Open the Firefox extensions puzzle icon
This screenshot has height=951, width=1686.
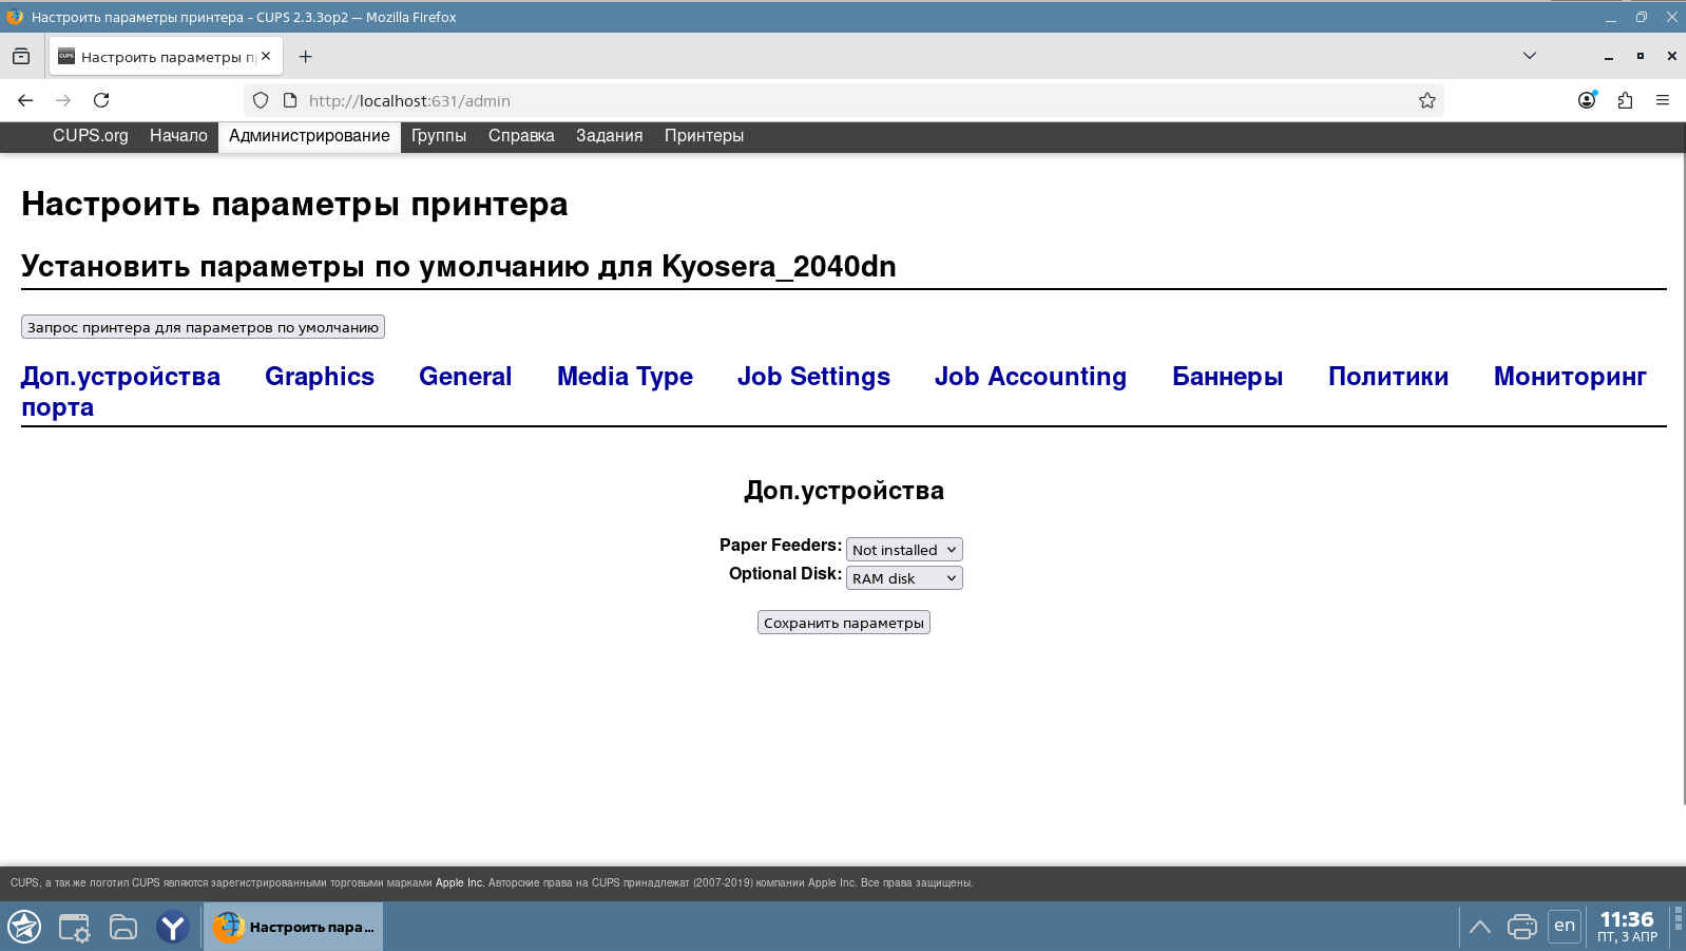pos(1624,100)
